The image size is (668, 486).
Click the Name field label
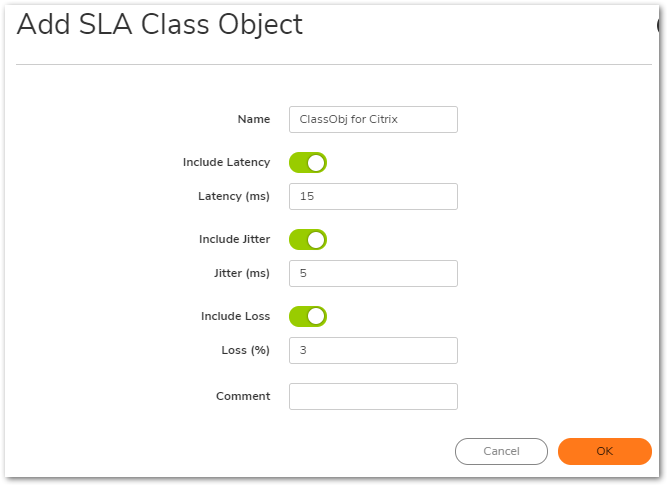coord(254,120)
